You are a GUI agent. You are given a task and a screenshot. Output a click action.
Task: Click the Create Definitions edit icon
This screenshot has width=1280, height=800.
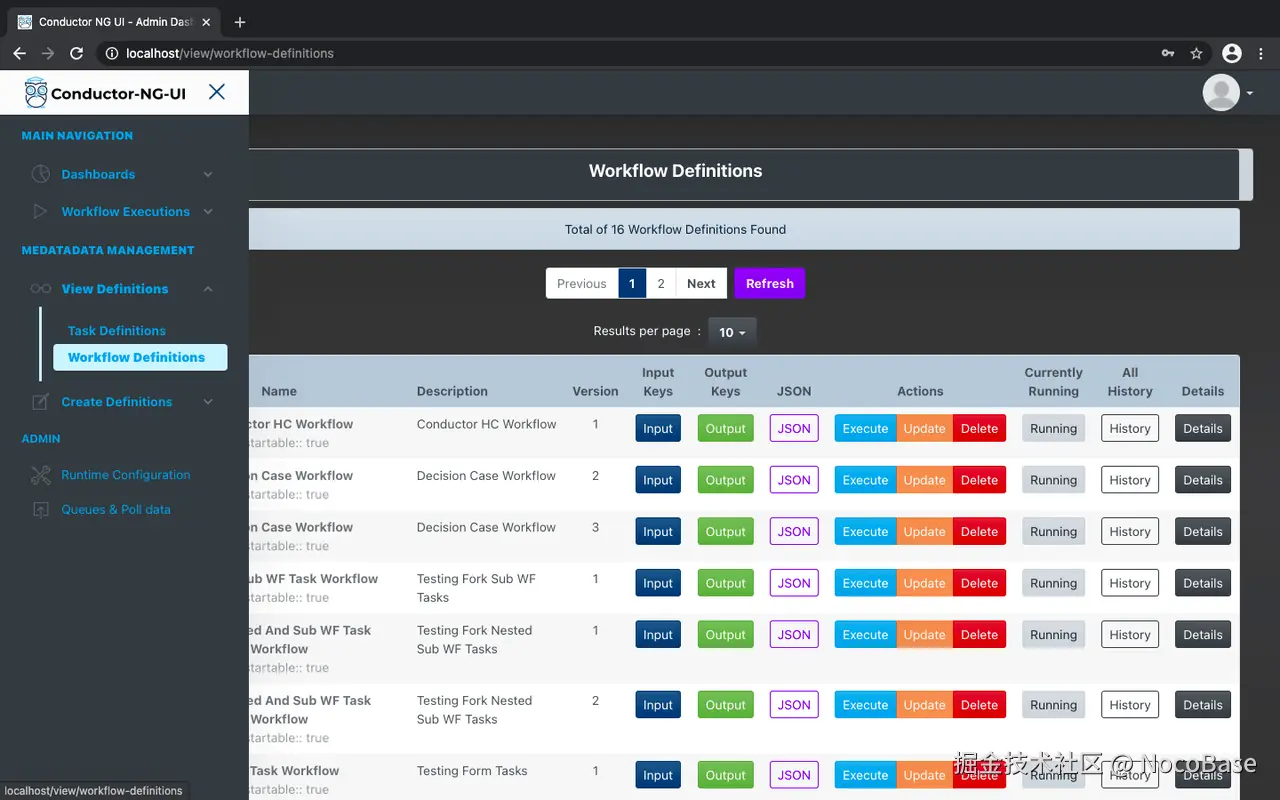[x=40, y=402]
